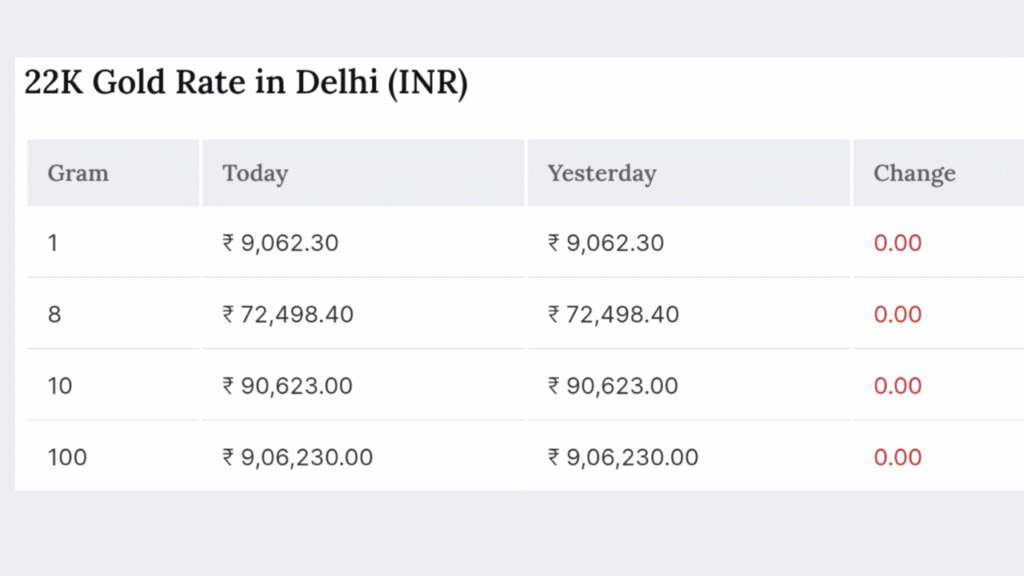Click today's price ₹ 72,498.40
1024x576 pixels.
pyautogui.click(x=288, y=315)
